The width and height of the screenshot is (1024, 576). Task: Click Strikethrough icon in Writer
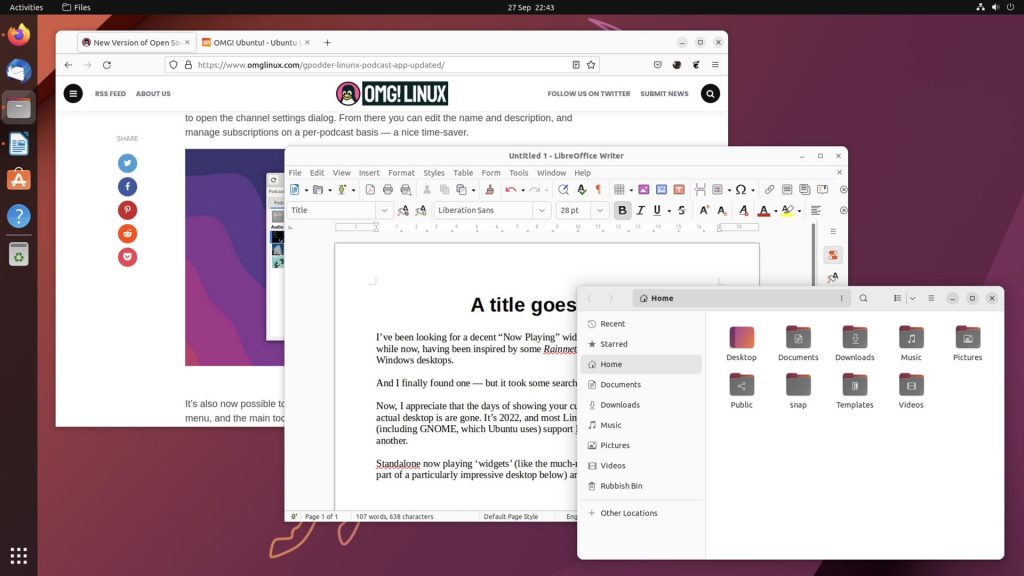click(681, 210)
